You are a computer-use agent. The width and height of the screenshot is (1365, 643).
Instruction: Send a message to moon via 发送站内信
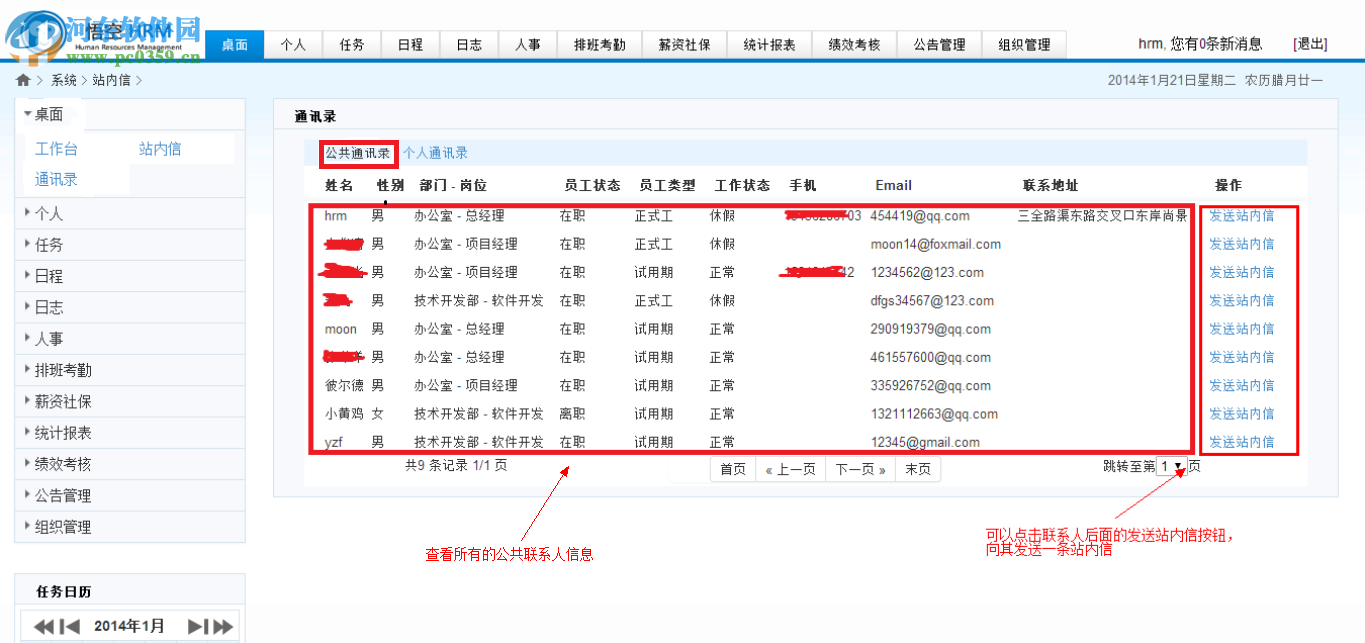coord(1243,328)
